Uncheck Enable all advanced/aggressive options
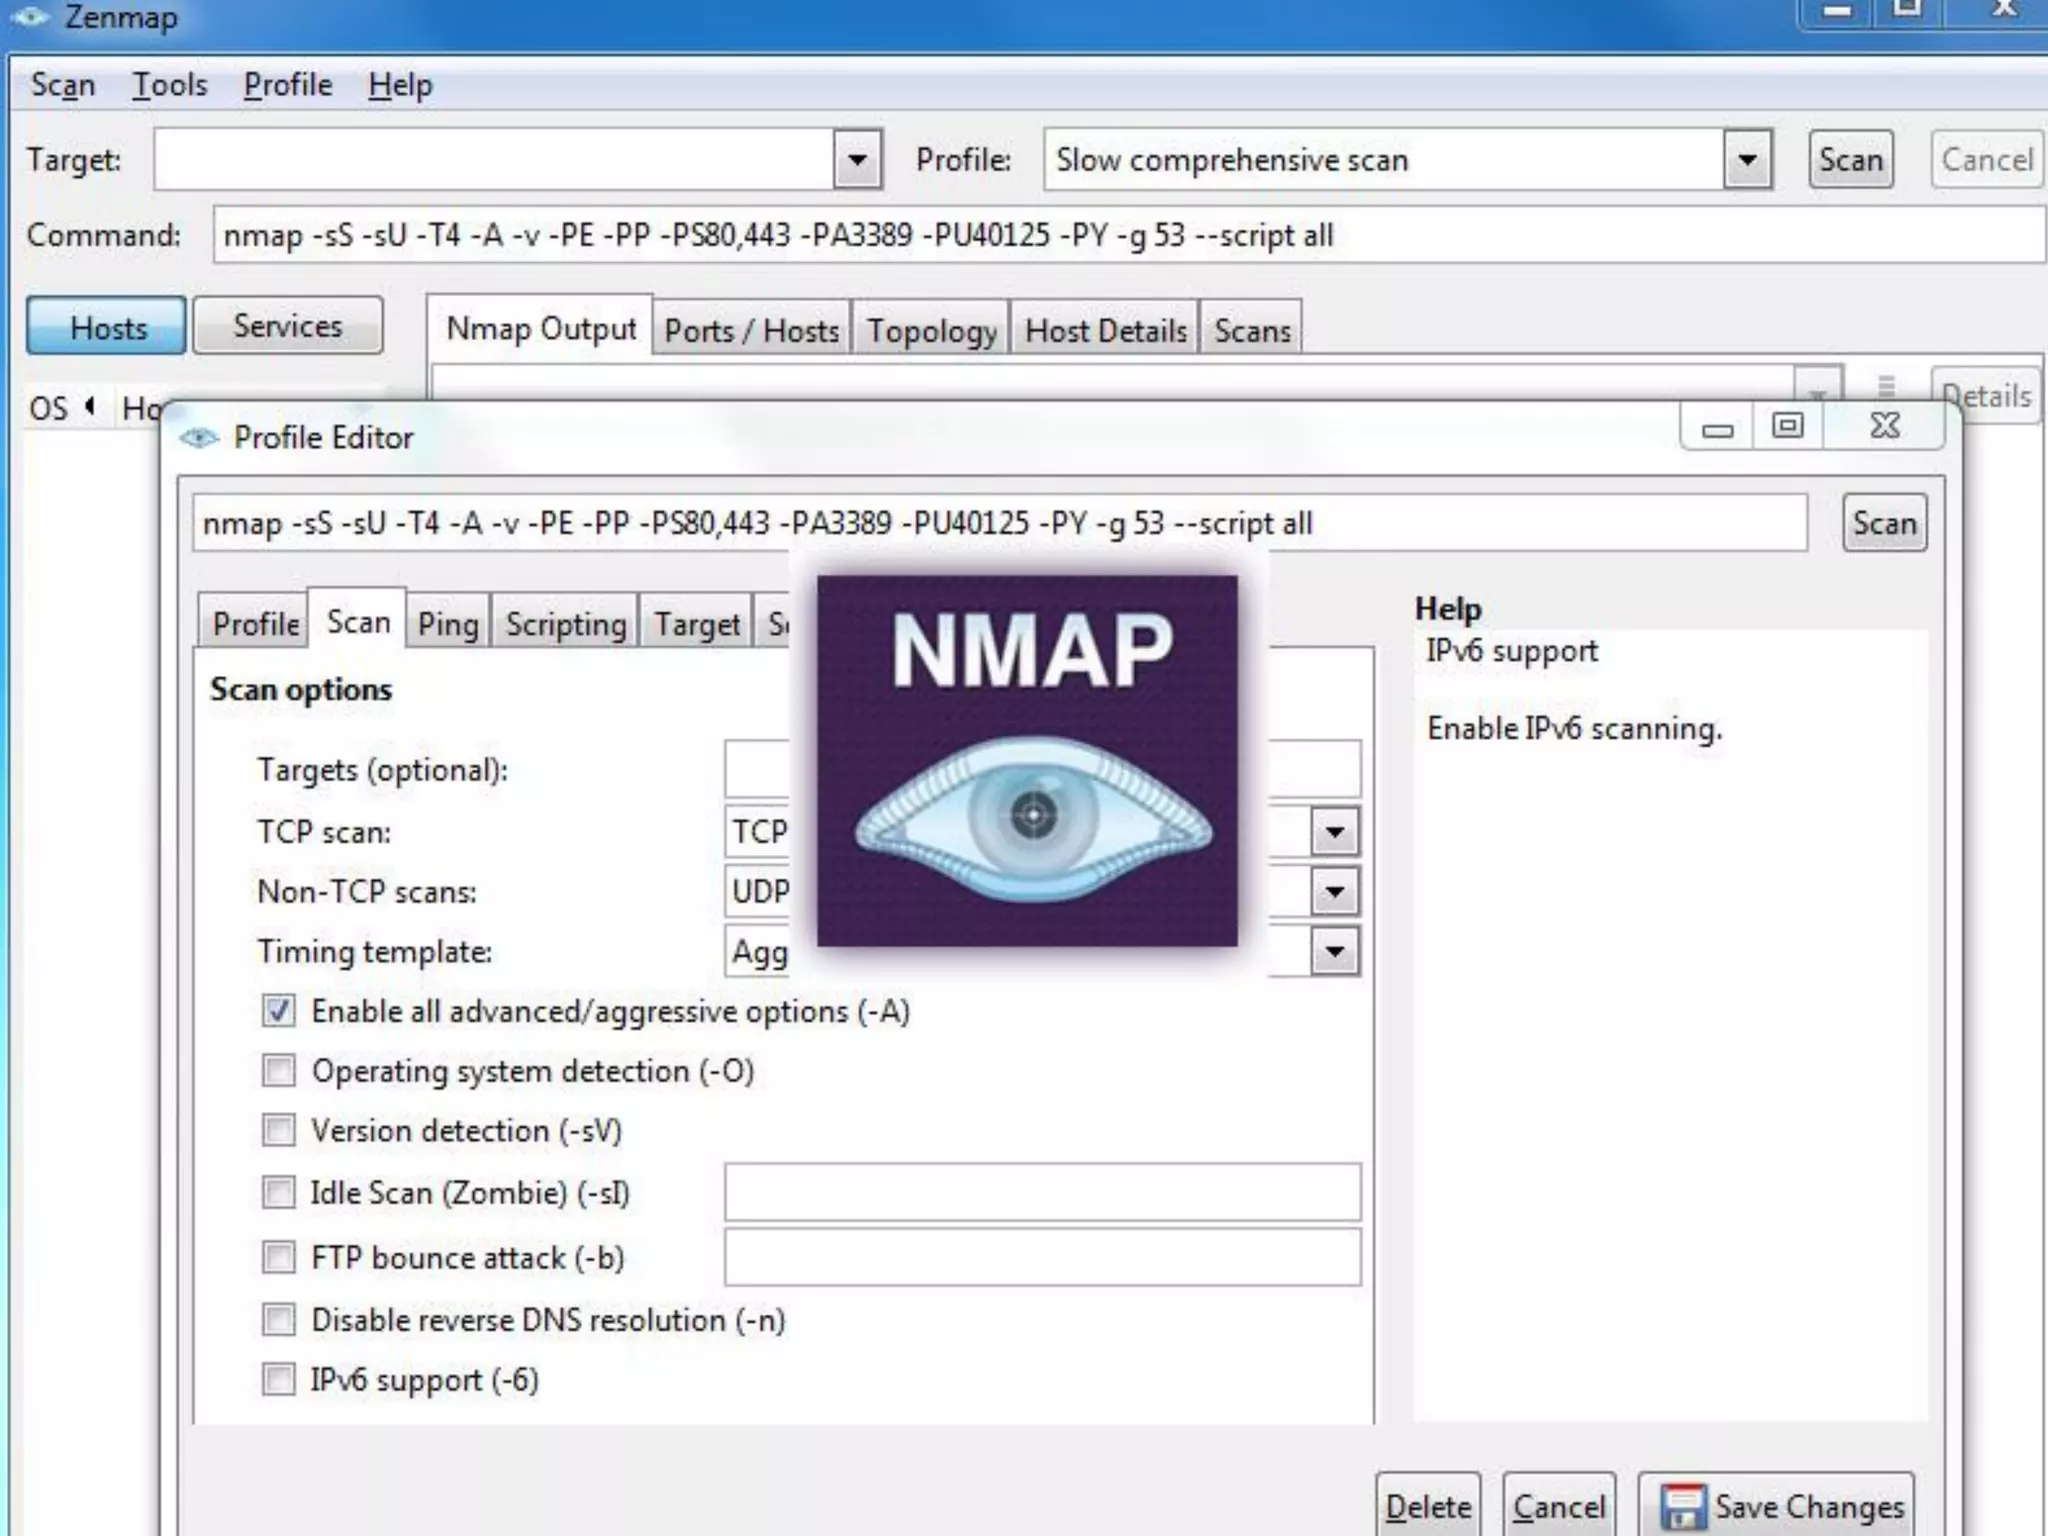 point(279,1011)
